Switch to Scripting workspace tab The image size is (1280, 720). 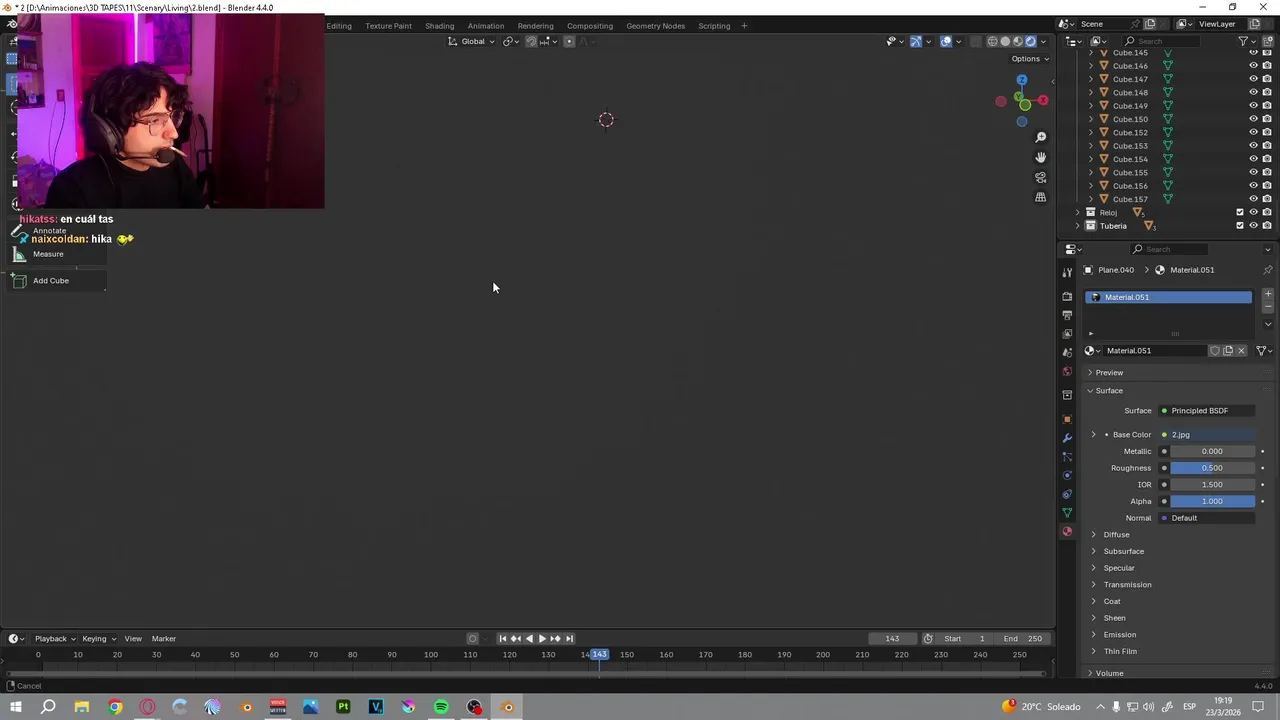[x=714, y=26]
